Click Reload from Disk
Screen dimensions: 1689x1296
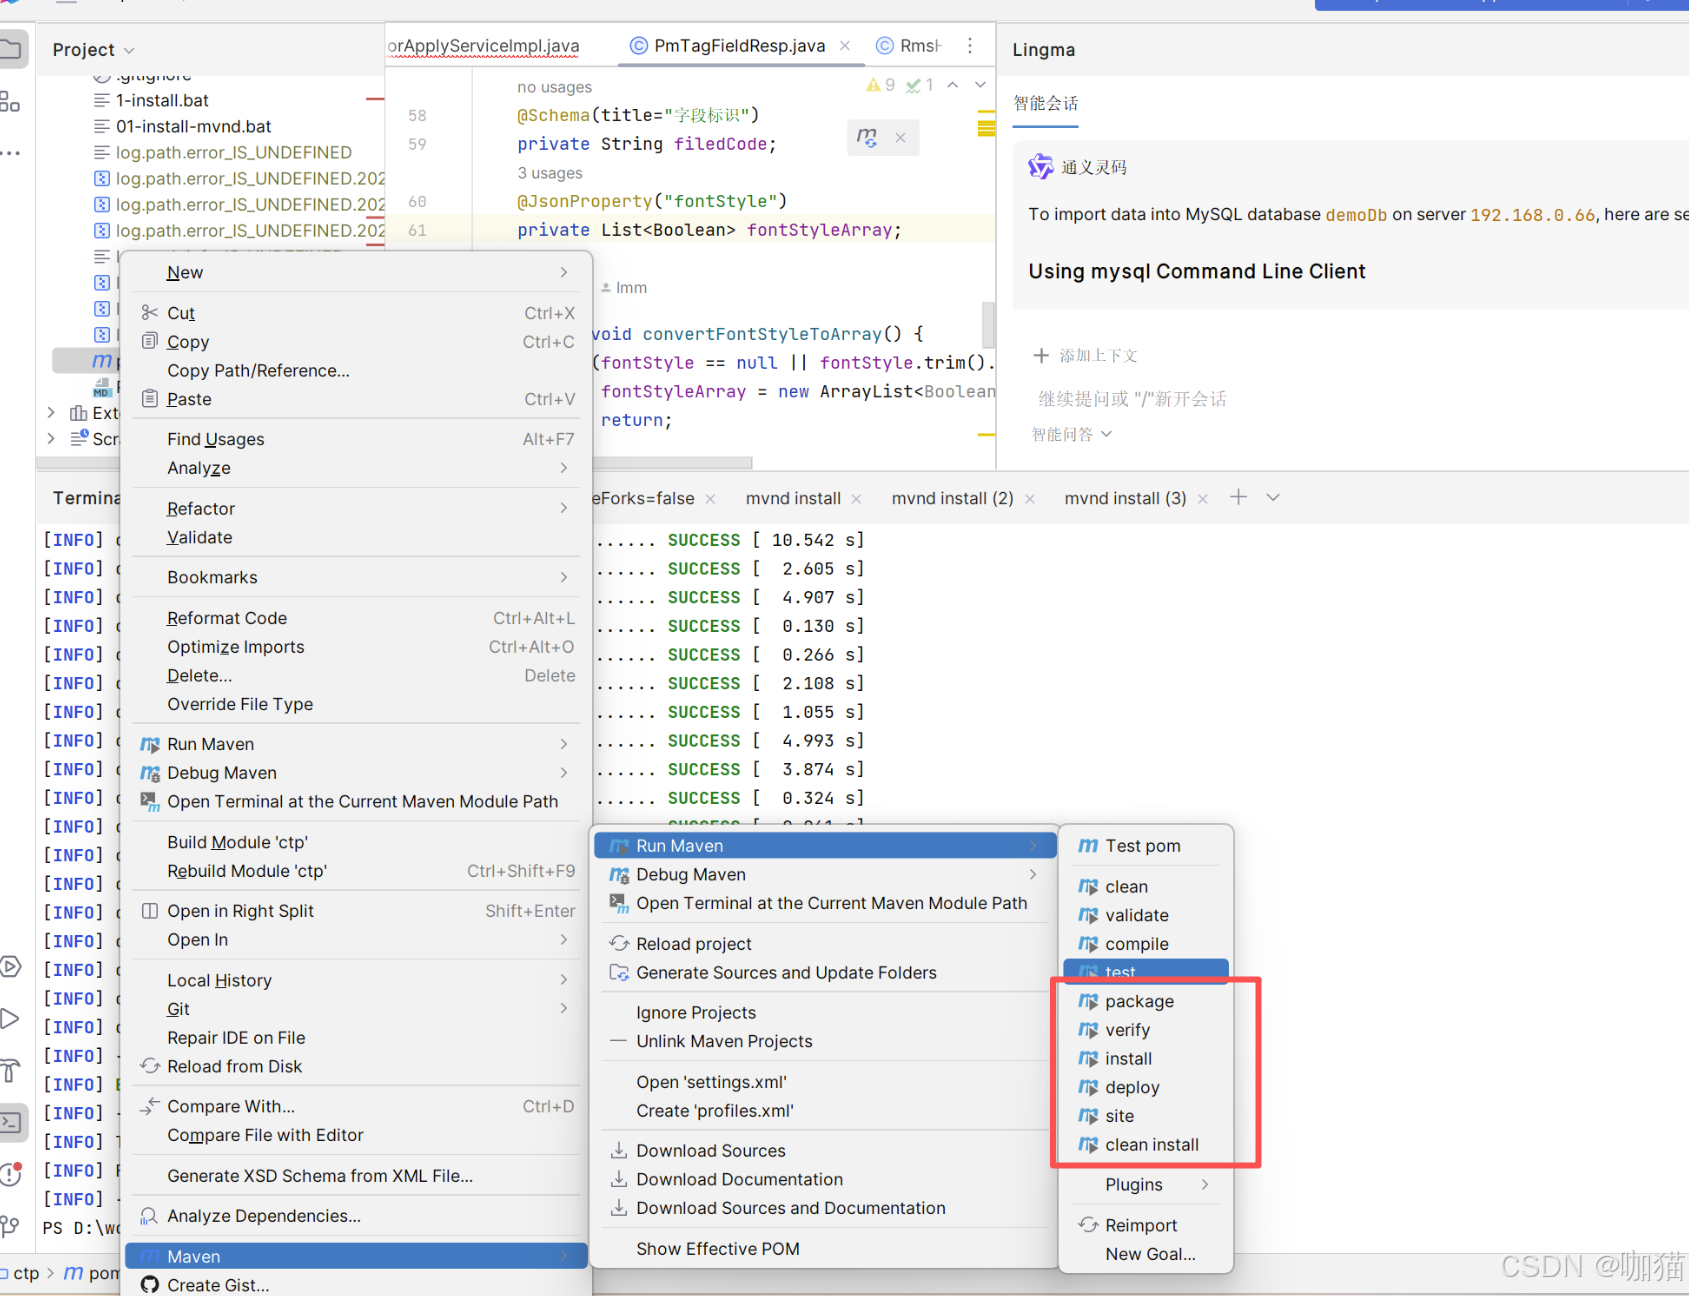[356, 1067]
